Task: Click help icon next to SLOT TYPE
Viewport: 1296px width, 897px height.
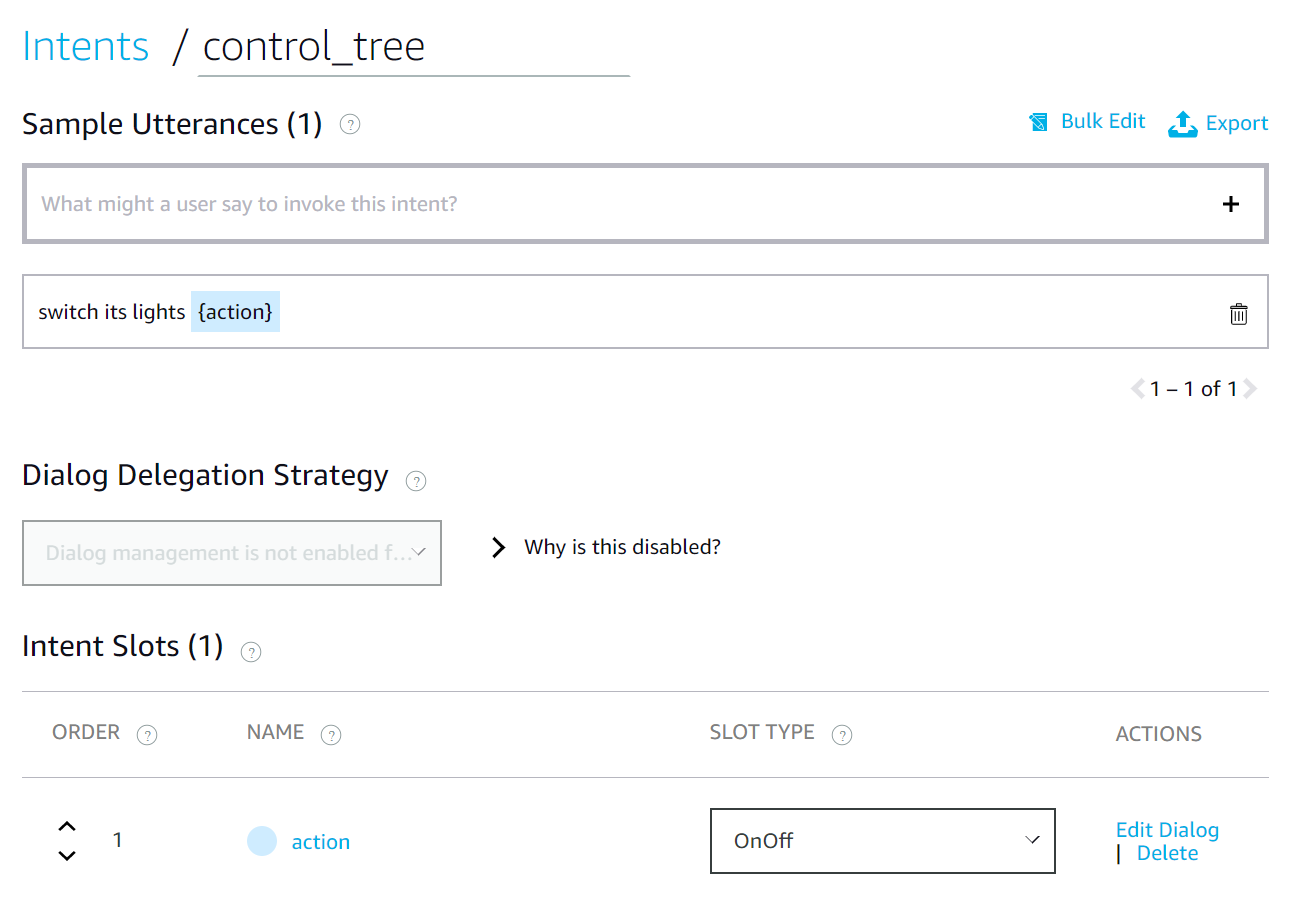Action: pos(842,735)
